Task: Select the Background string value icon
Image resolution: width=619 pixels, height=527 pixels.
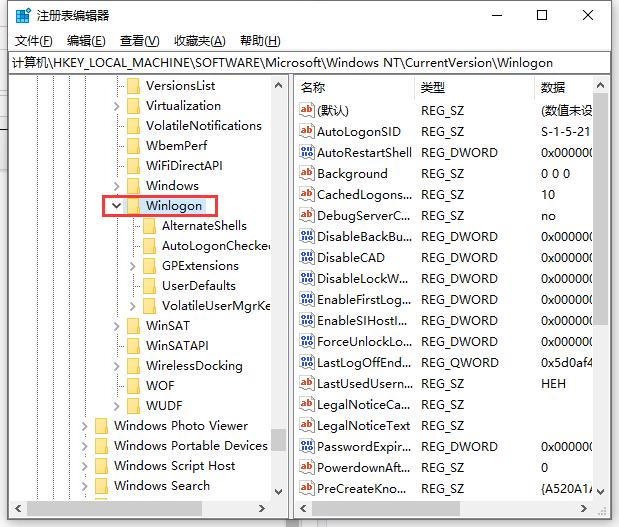Action: [x=307, y=173]
